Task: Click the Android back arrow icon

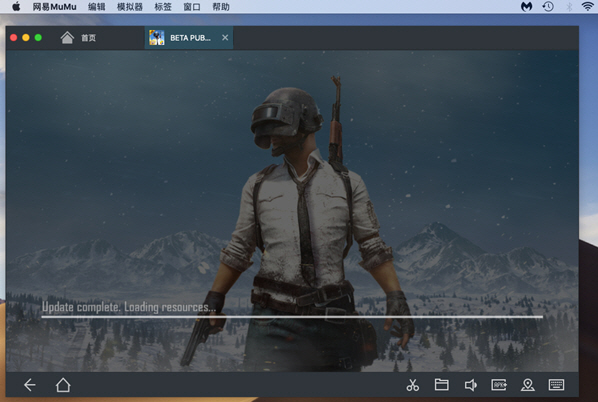Action: pyautogui.click(x=30, y=385)
